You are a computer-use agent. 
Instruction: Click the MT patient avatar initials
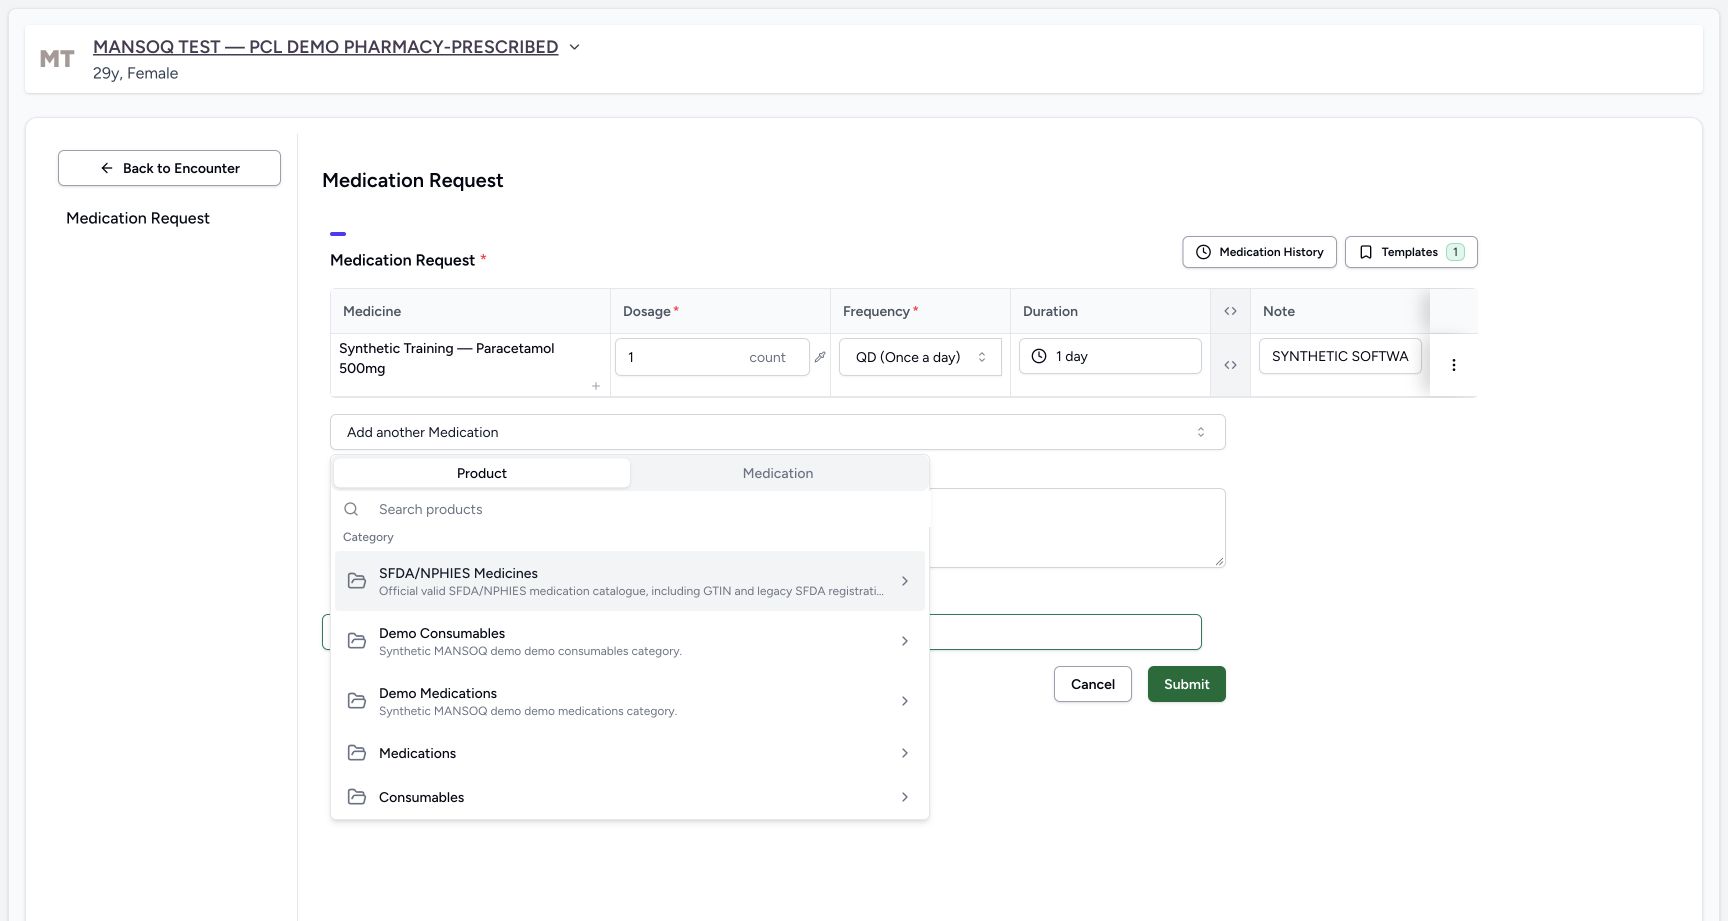(57, 59)
